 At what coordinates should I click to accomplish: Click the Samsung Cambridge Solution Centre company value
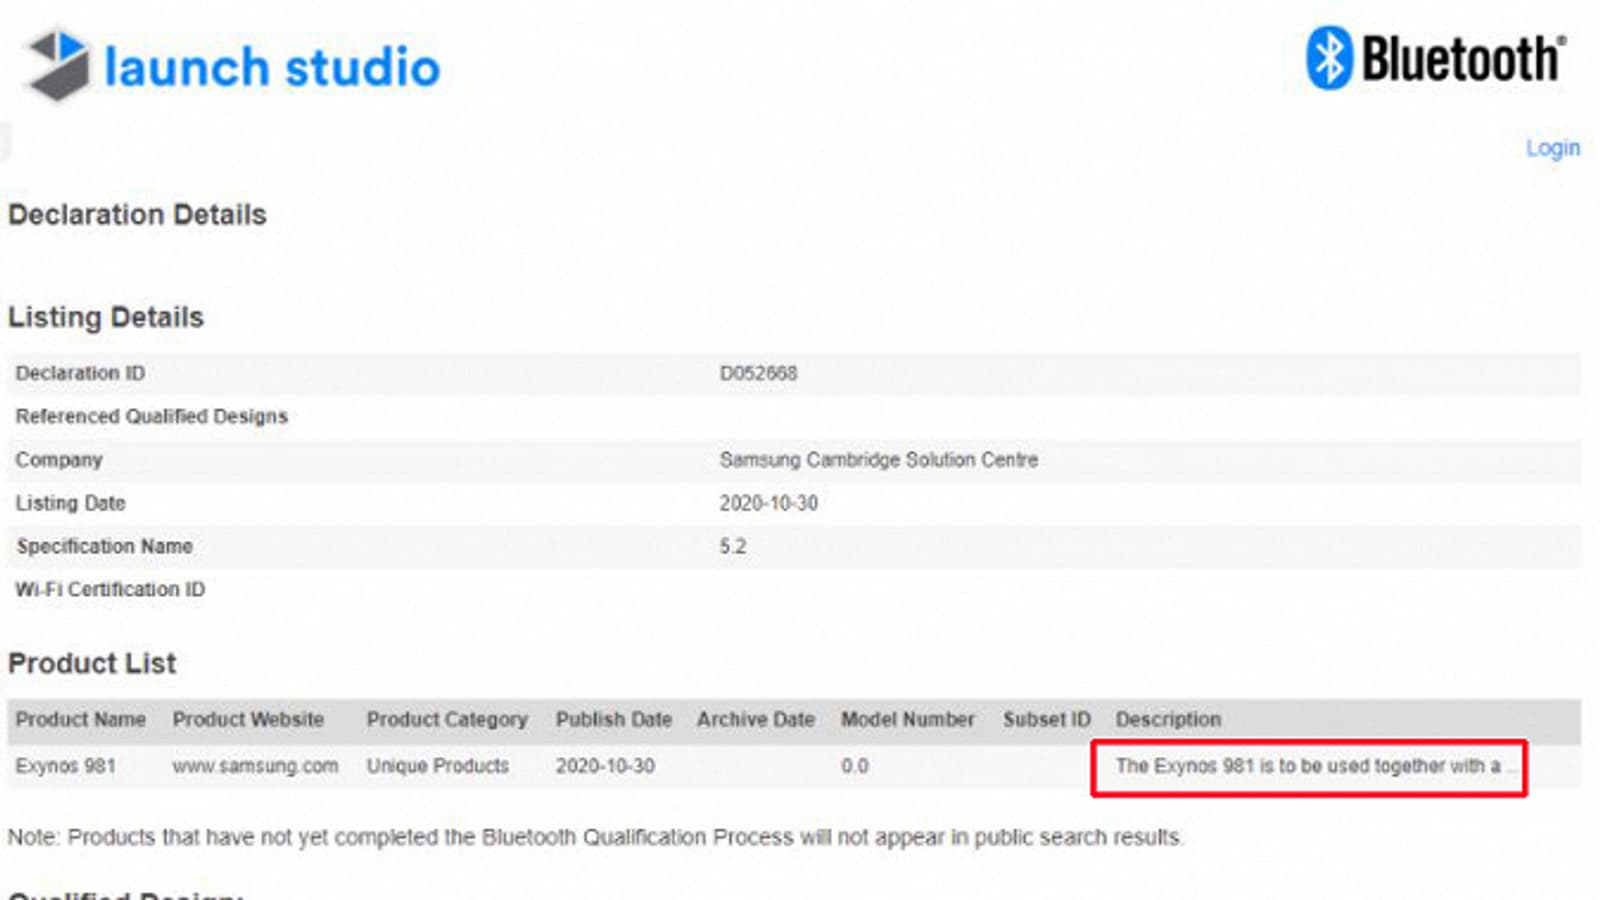click(878, 460)
